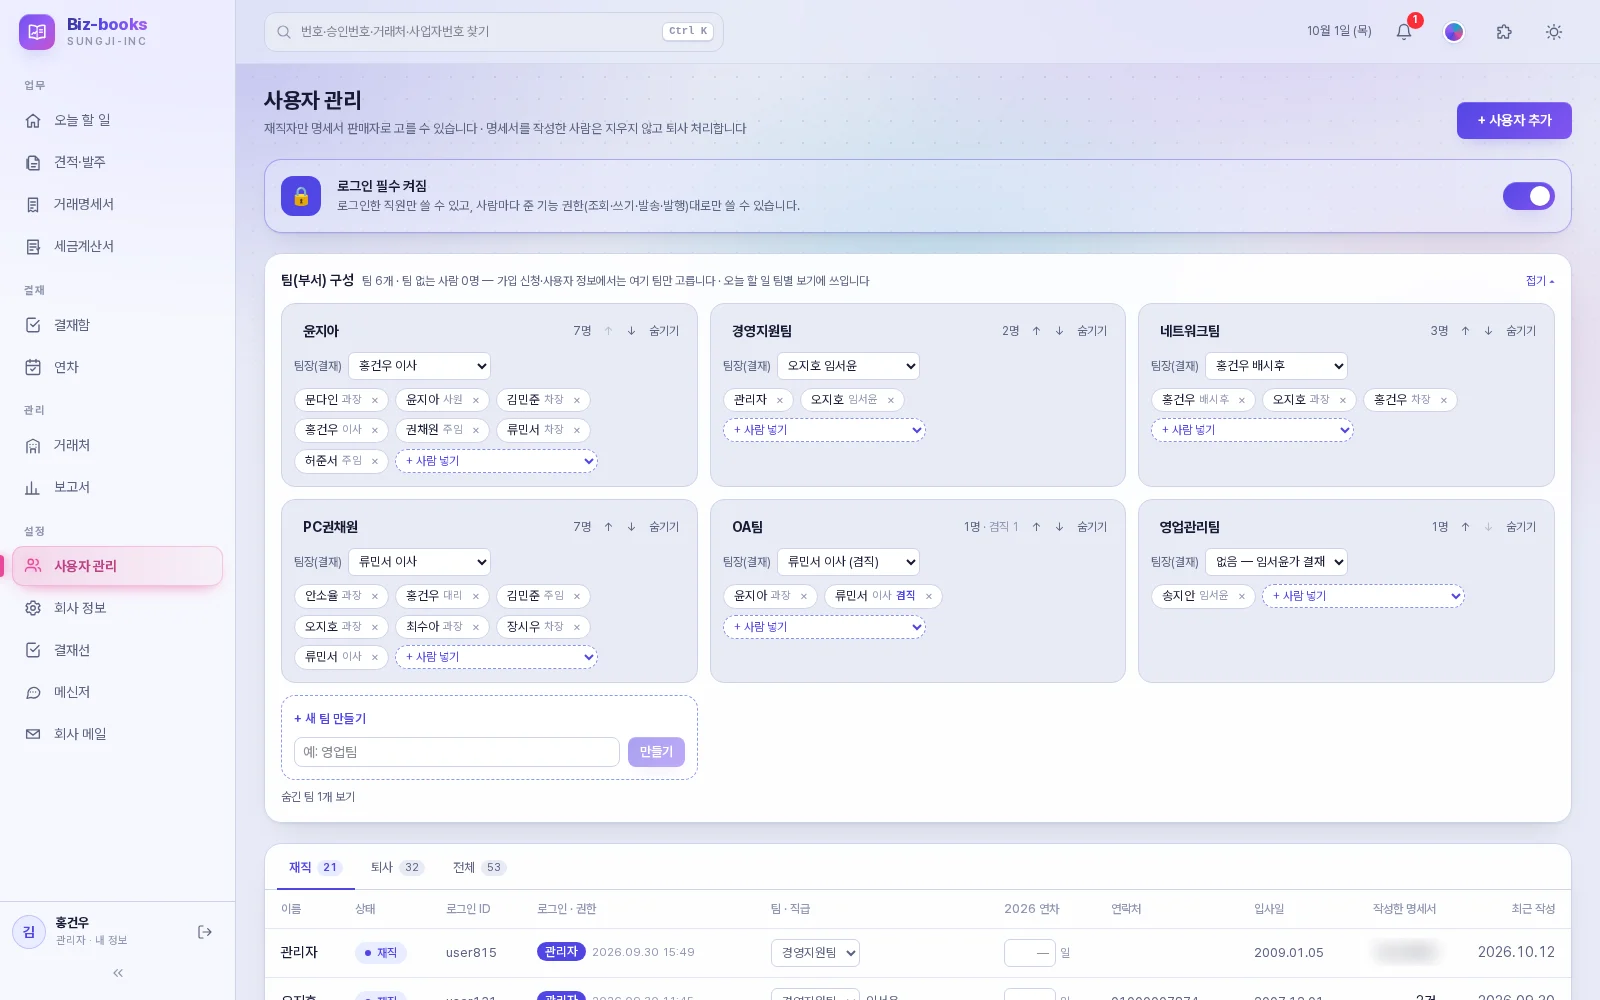Screen dimensions: 1600x1000
Task: Hide the 네트워크팀 team with 숨기기
Action: [x=1521, y=331]
